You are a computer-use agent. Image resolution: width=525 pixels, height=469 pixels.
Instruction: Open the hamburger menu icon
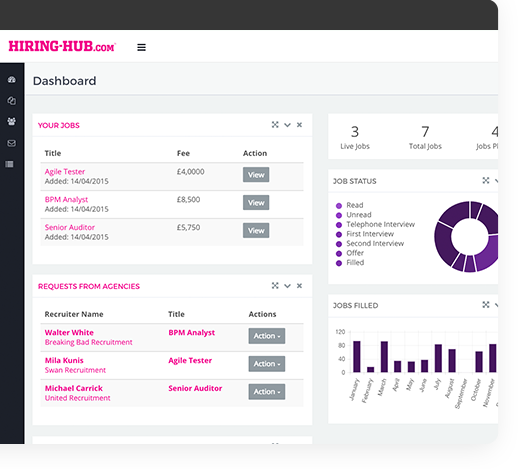click(141, 48)
